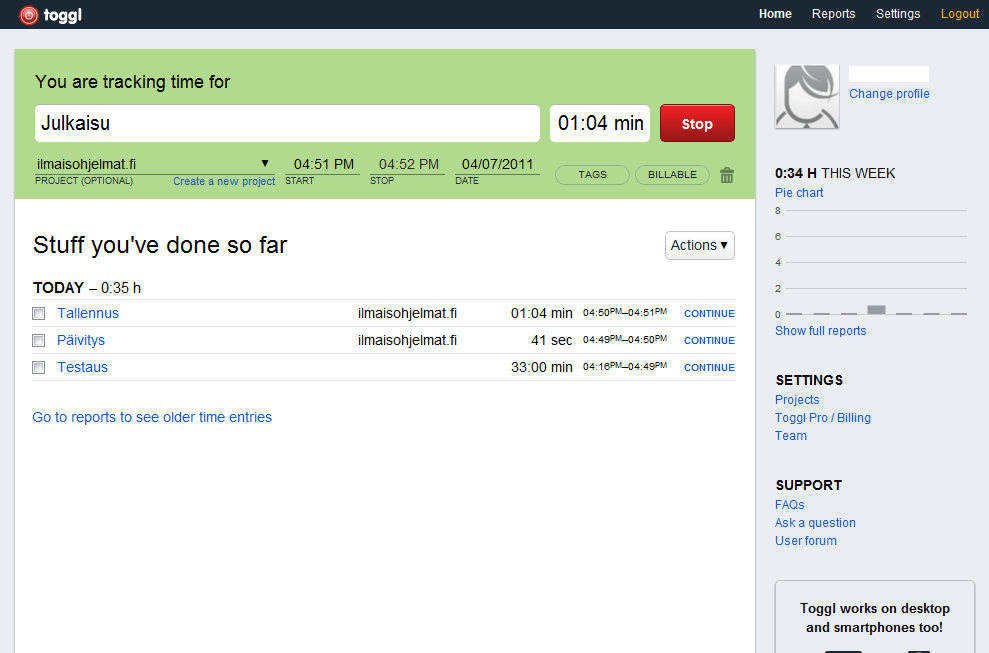This screenshot has height=653, width=989.
Task: Click the 33:00 min duration of Testaus
Action: click(542, 368)
